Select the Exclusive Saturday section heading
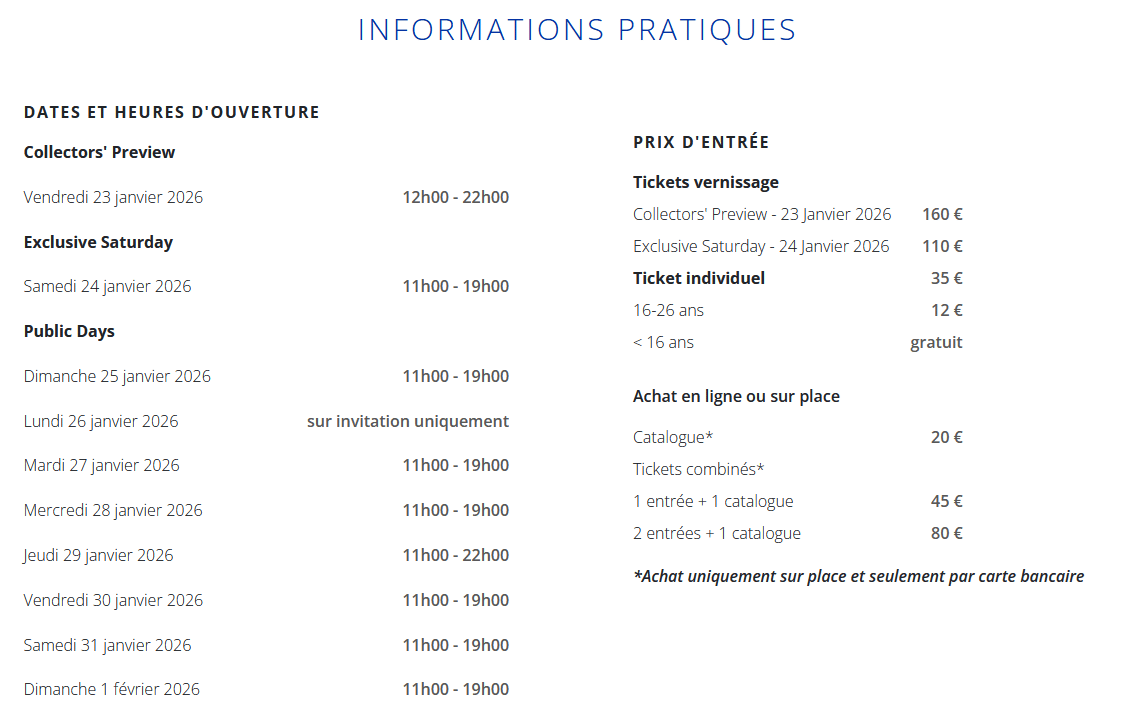Image resolution: width=1129 pixels, height=718 pixels. pyautogui.click(x=98, y=242)
